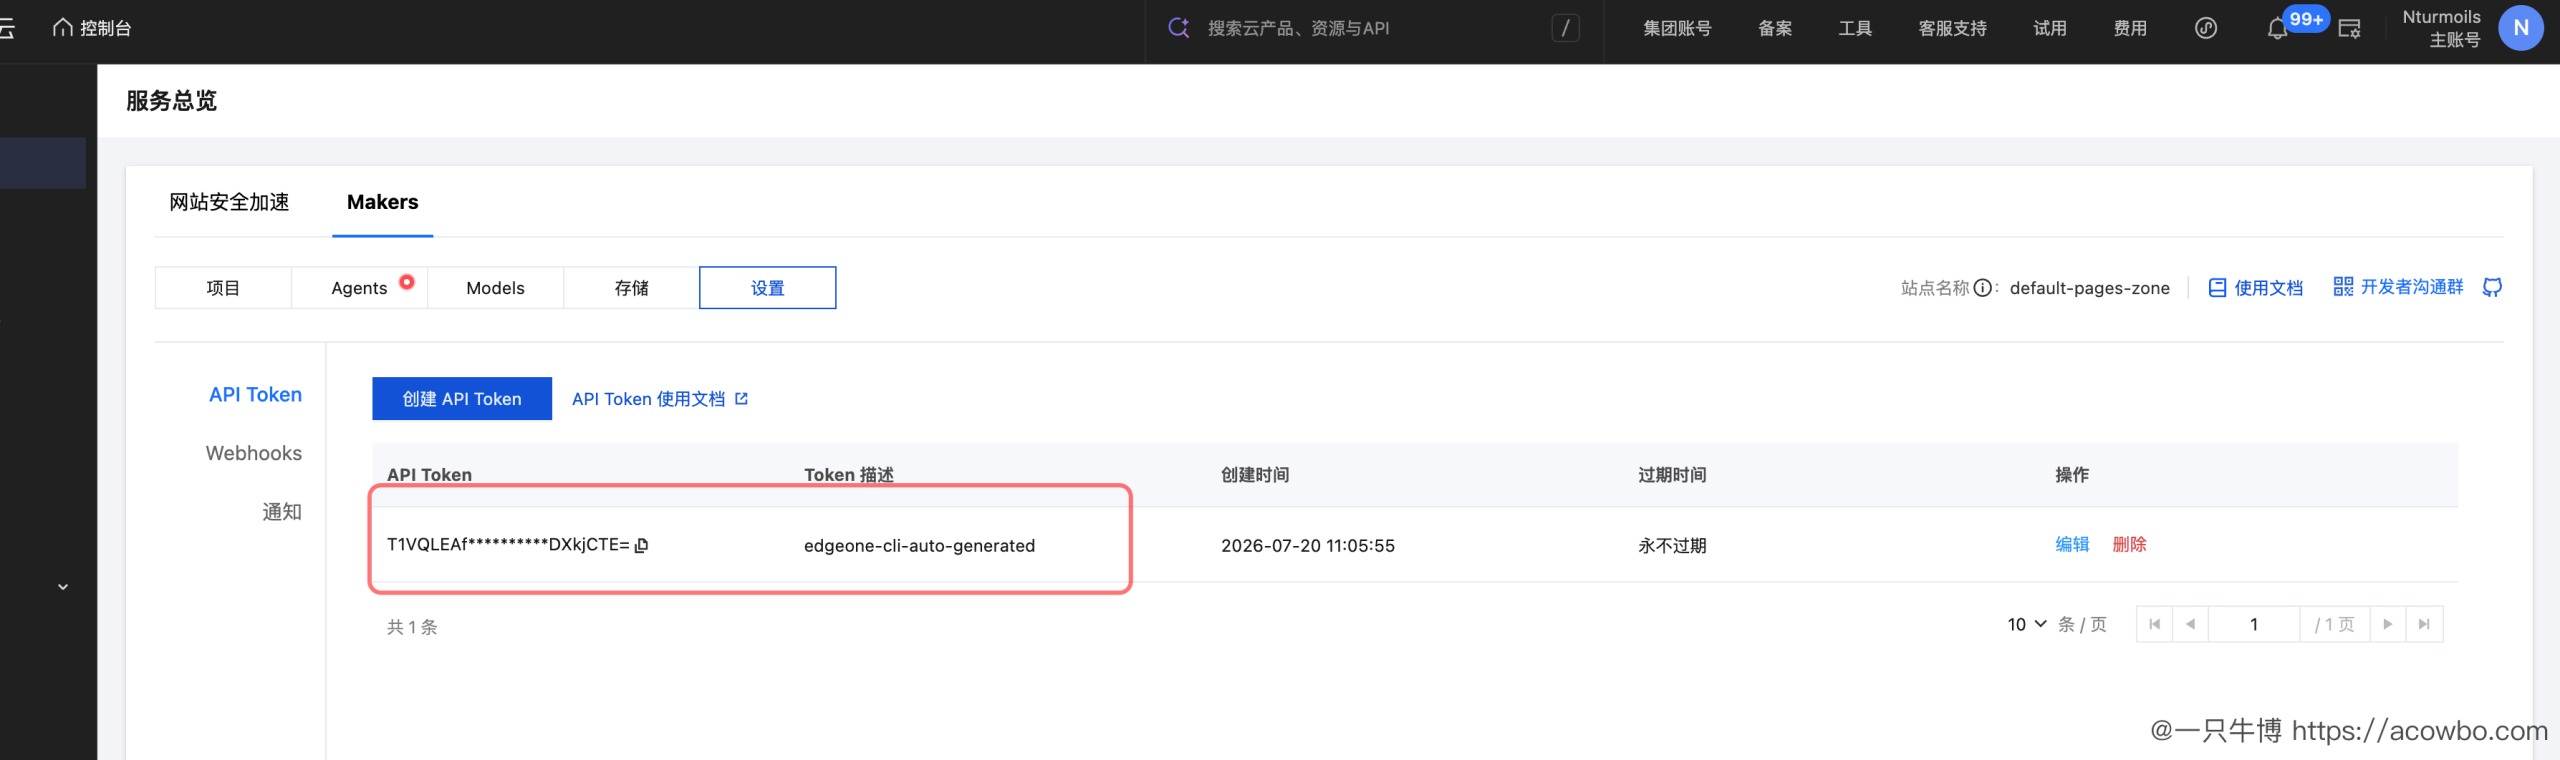Click the 创建时间 column header

point(1255,475)
